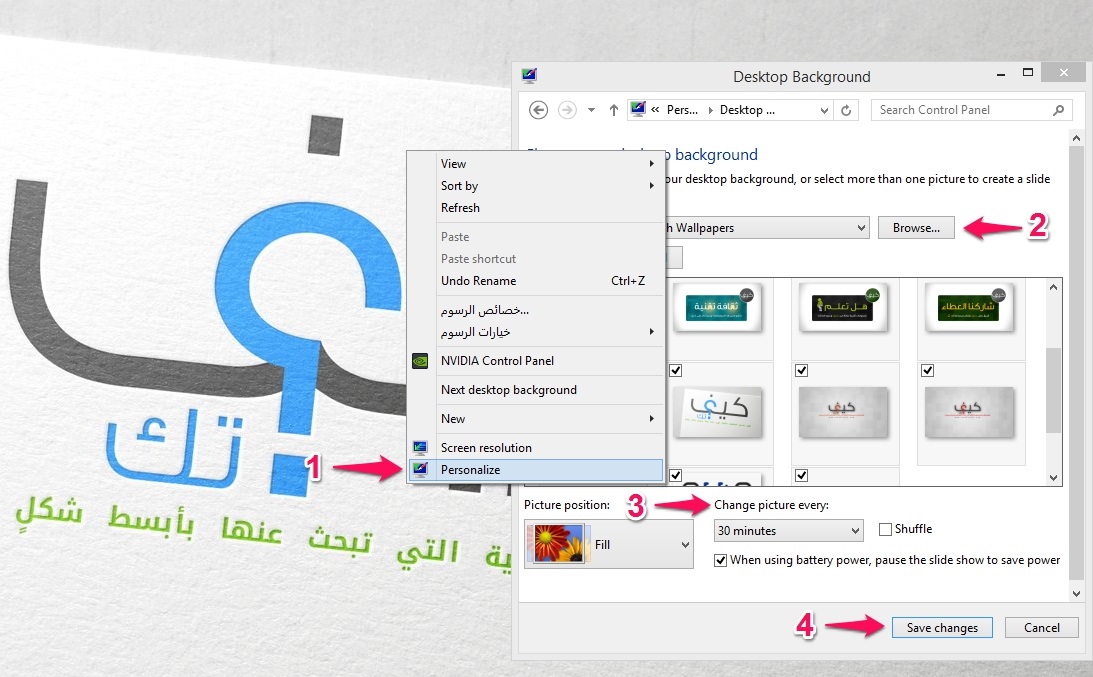Click Save changes
The image size is (1093, 677).
(x=942, y=627)
